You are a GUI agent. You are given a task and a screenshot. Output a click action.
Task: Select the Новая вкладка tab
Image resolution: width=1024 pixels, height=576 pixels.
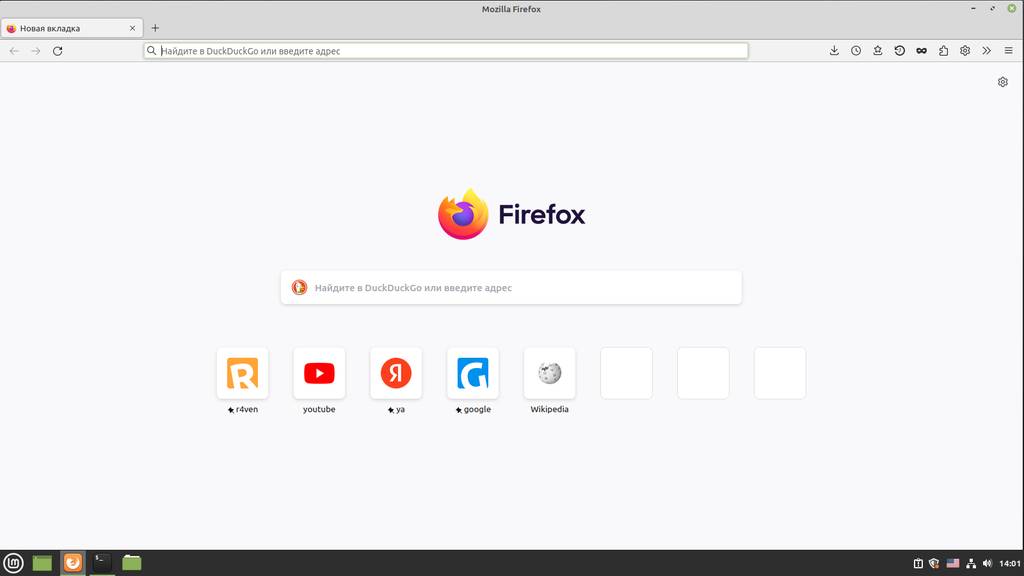pyautogui.click(x=65, y=28)
